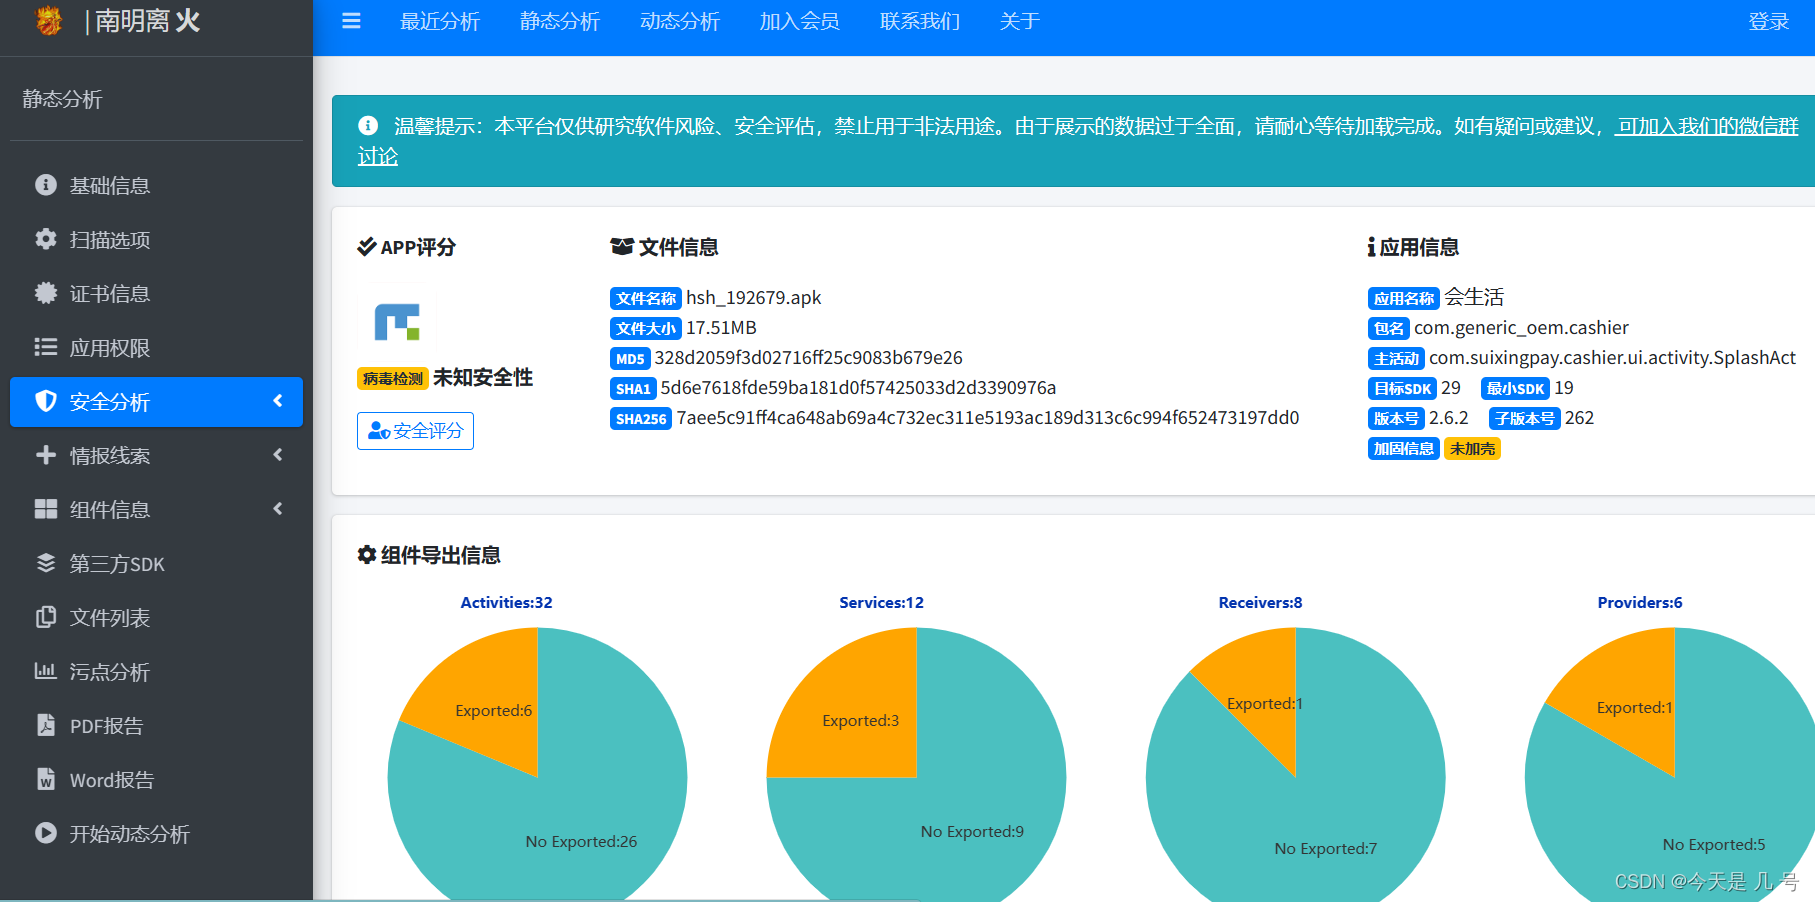Click the 基础信息 info icon
The height and width of the screenshot is (902, 1815).
pos(46,185)
